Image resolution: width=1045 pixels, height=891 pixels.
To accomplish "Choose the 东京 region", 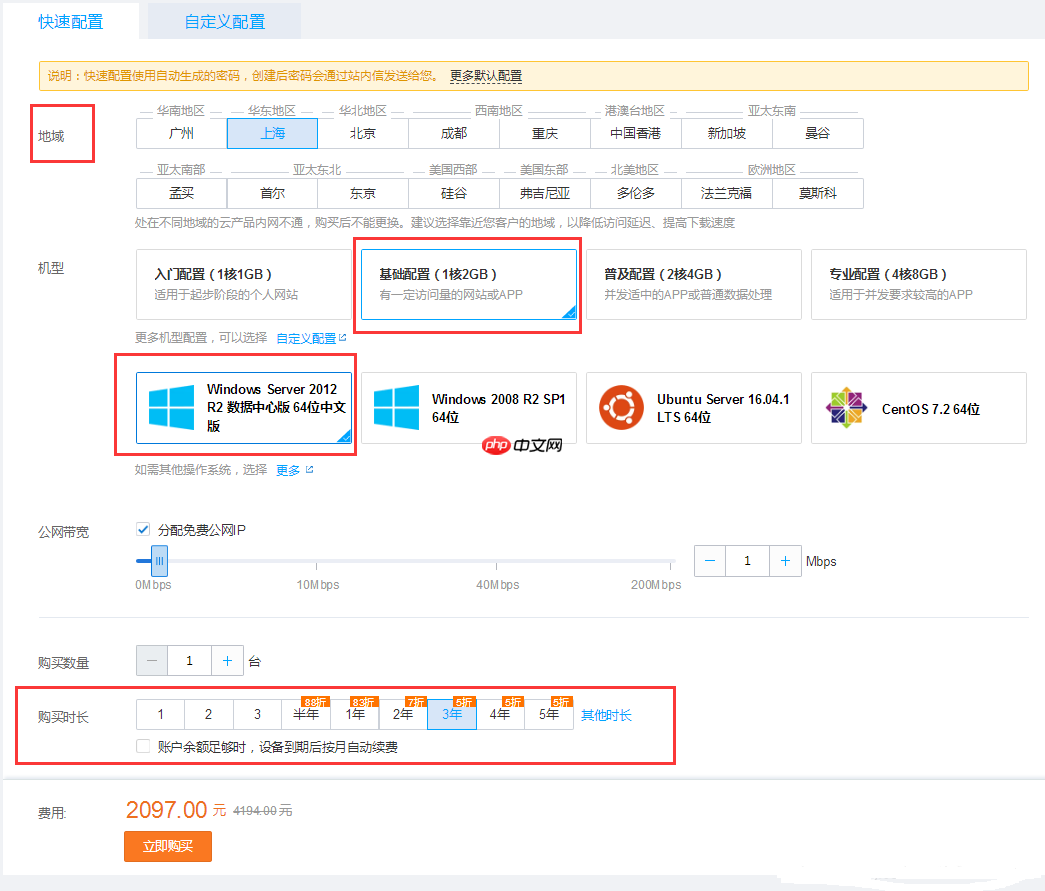I will coord(363,193).
